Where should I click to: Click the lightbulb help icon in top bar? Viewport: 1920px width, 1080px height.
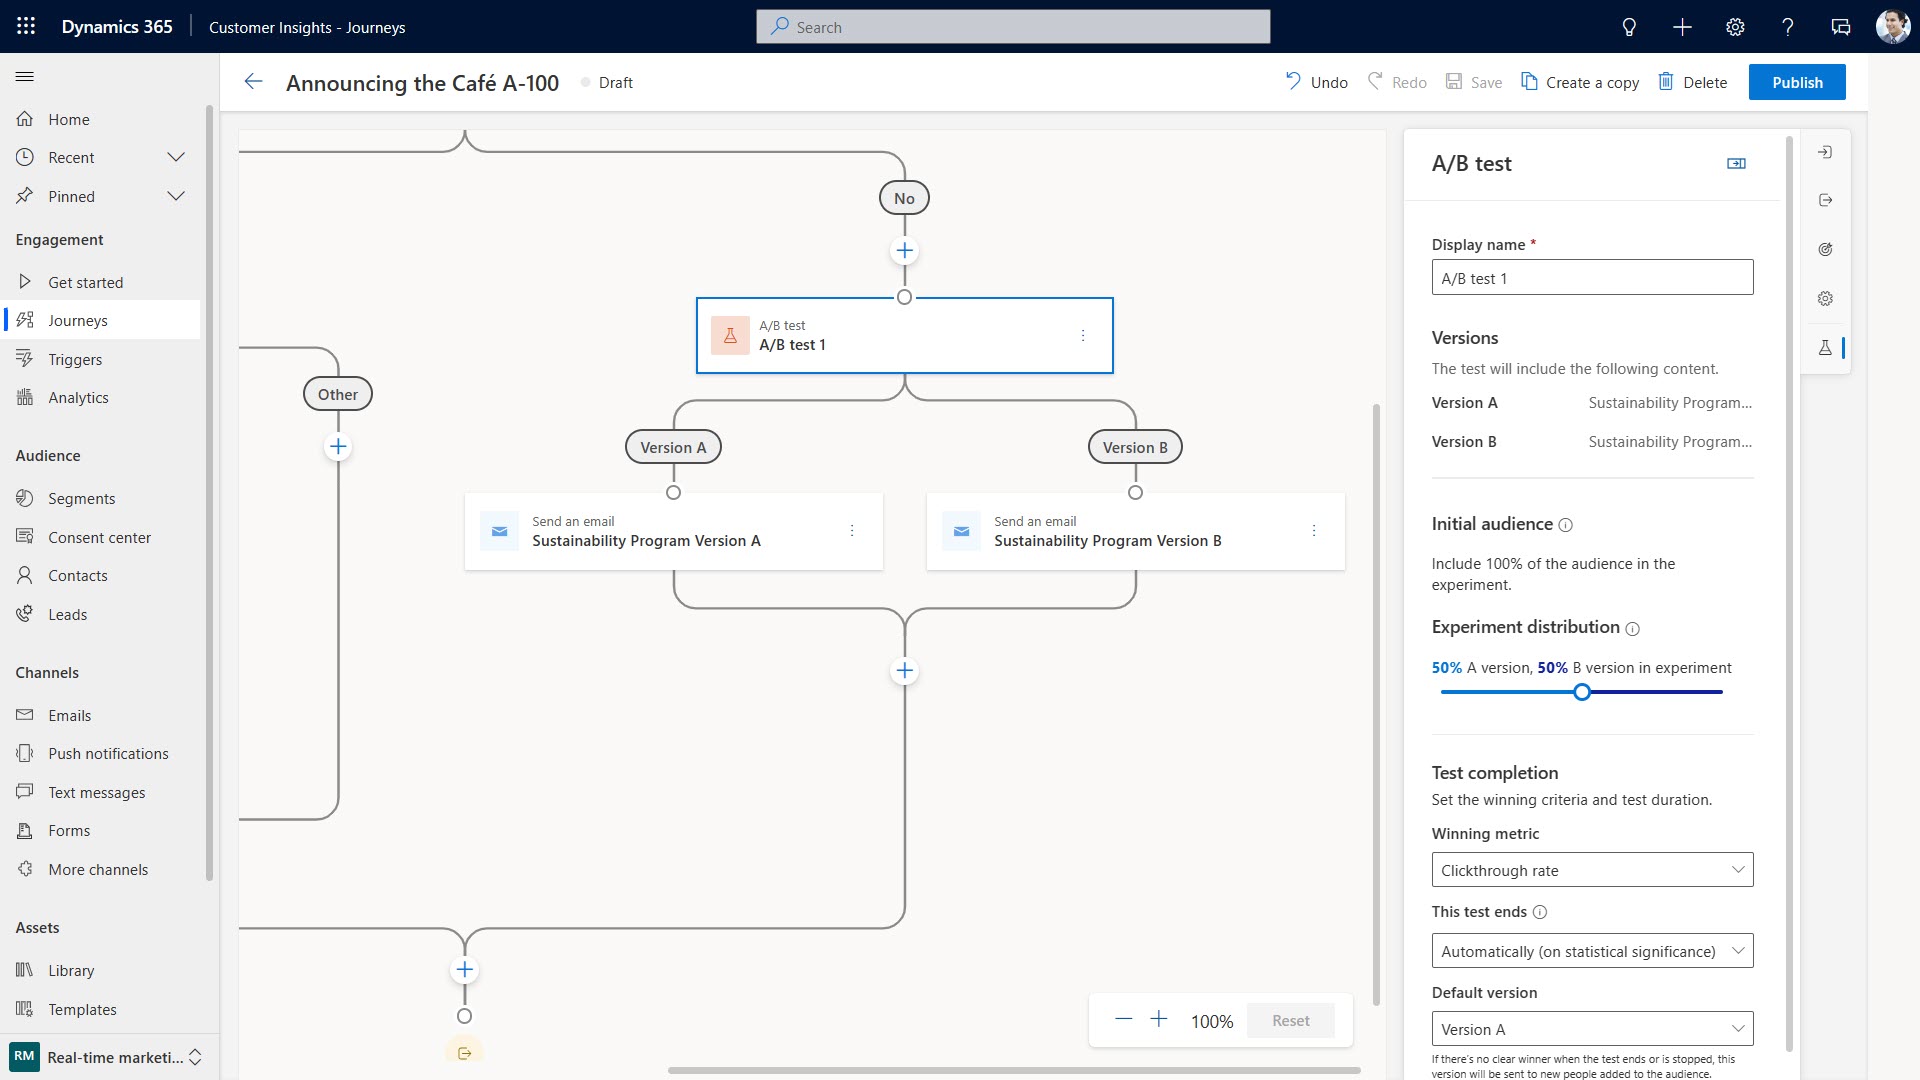(1628, 26)
